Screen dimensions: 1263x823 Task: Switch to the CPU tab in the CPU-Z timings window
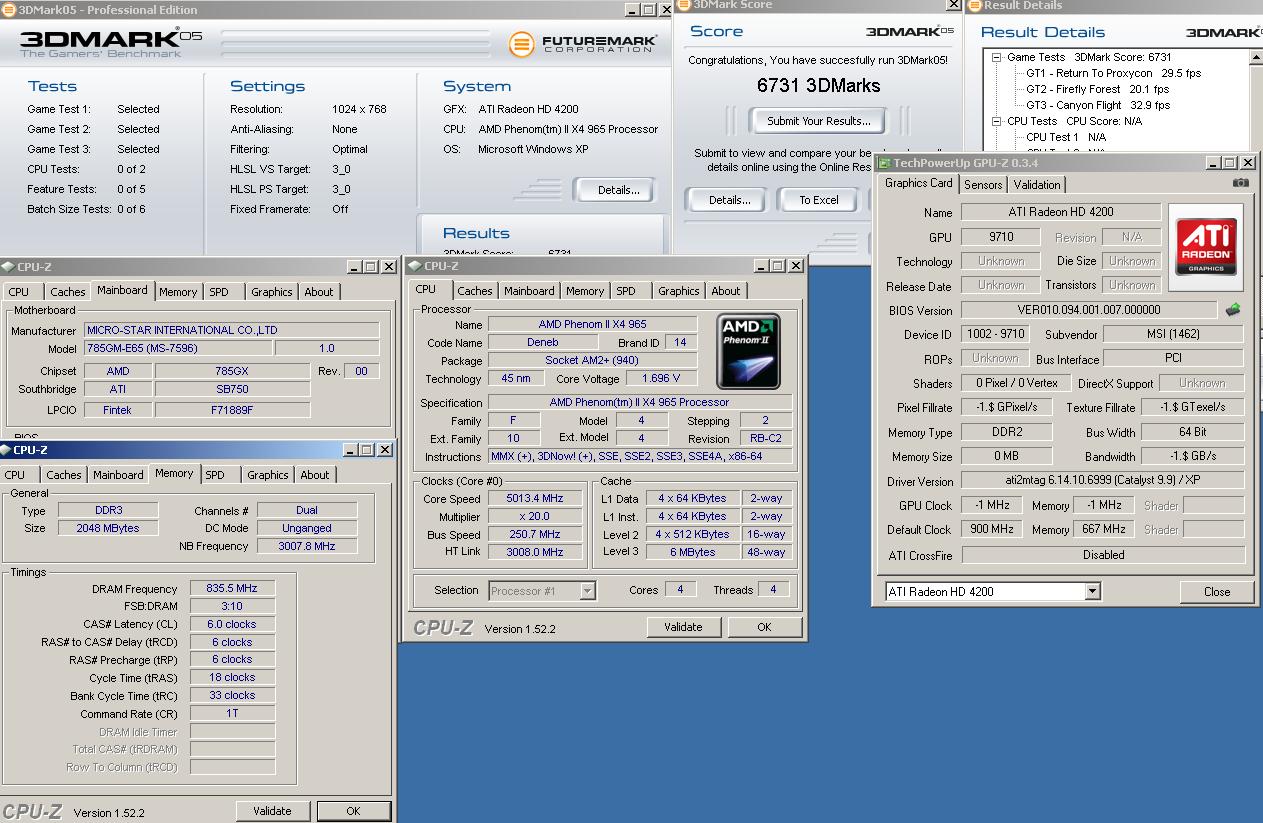point(15,475)
